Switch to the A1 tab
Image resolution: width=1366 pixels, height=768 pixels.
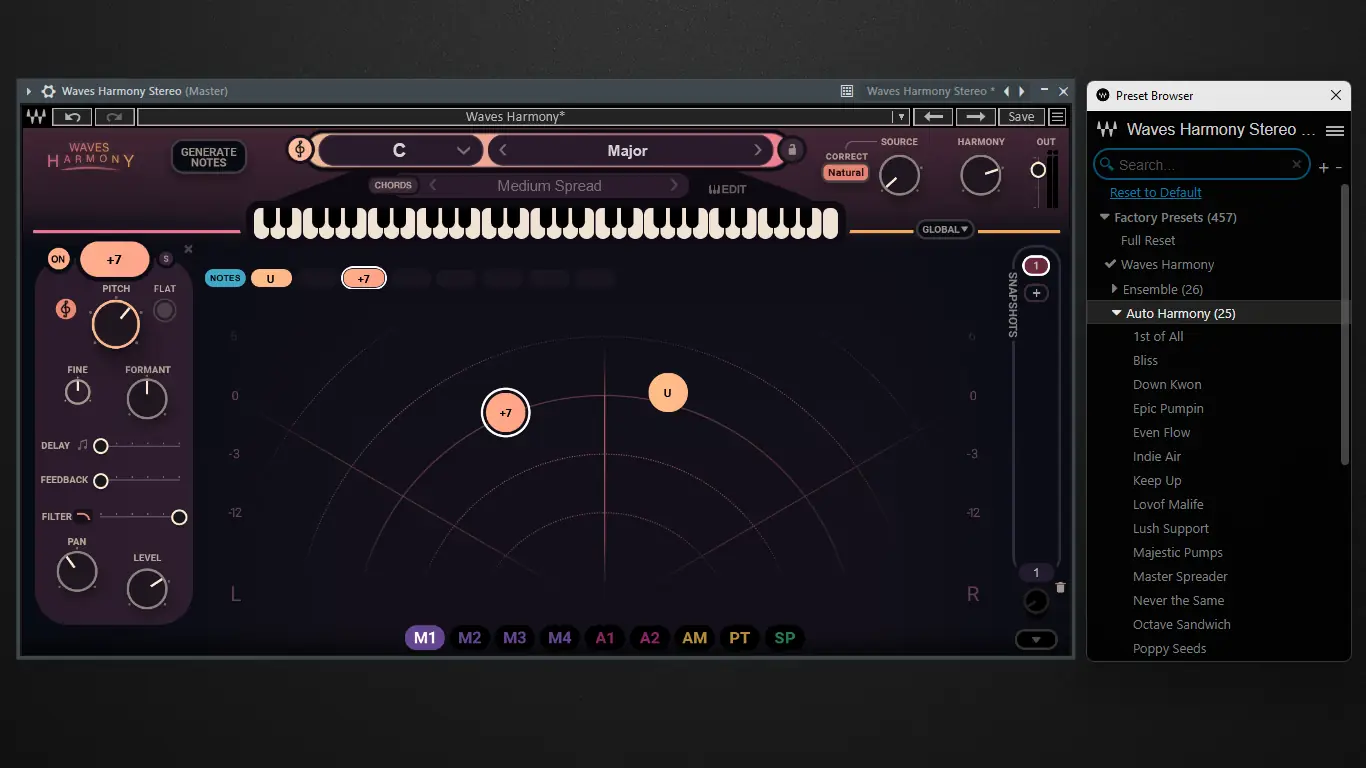click(x=605, y=638)
